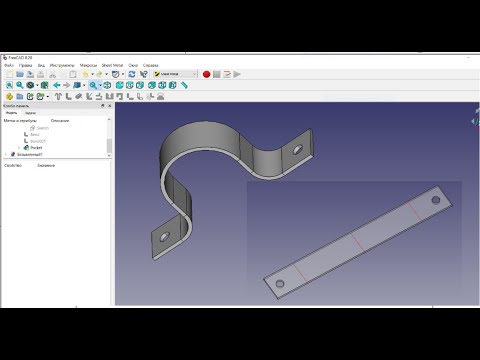Image resolution: width=480 pixels, height=360 pixels.
Task: Redo the last undone action
Action: 99,74
